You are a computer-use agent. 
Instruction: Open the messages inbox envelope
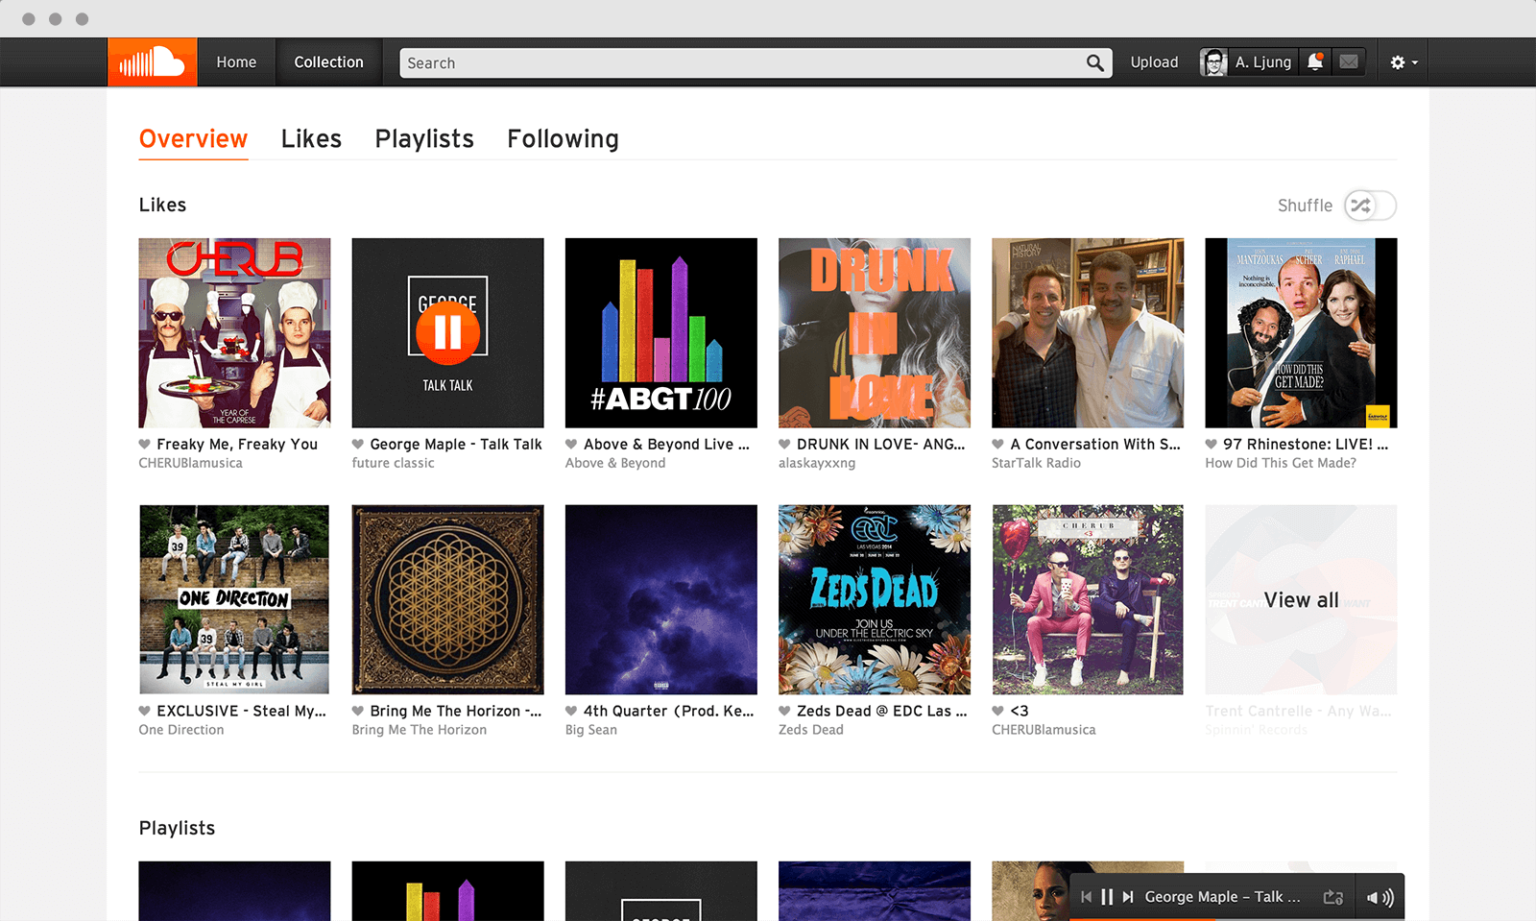1348,62
